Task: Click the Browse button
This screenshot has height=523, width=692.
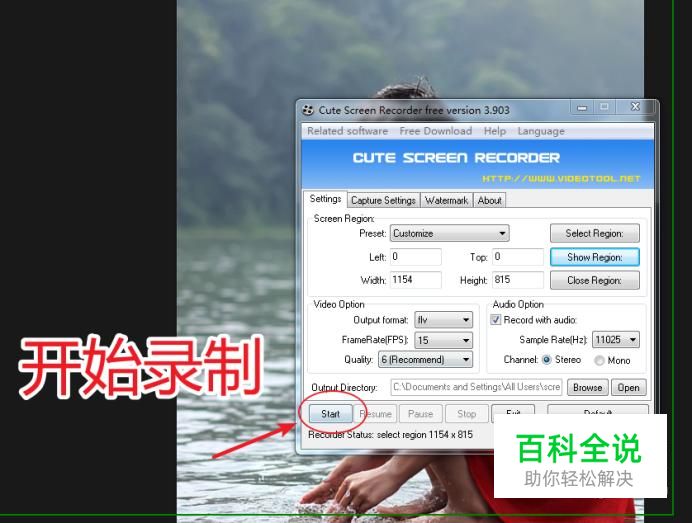Action: pos(587,388)
